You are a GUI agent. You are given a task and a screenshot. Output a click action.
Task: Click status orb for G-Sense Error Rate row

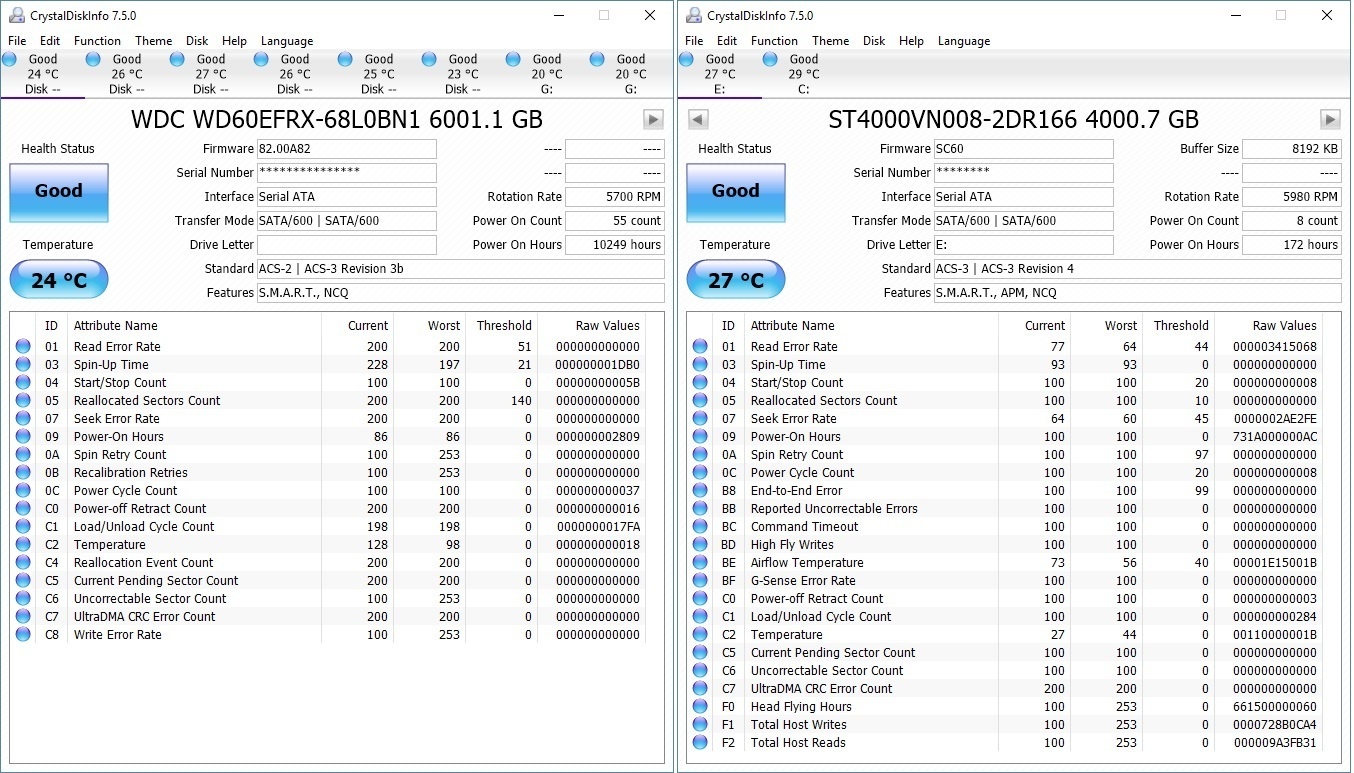[x=700, y=581]
